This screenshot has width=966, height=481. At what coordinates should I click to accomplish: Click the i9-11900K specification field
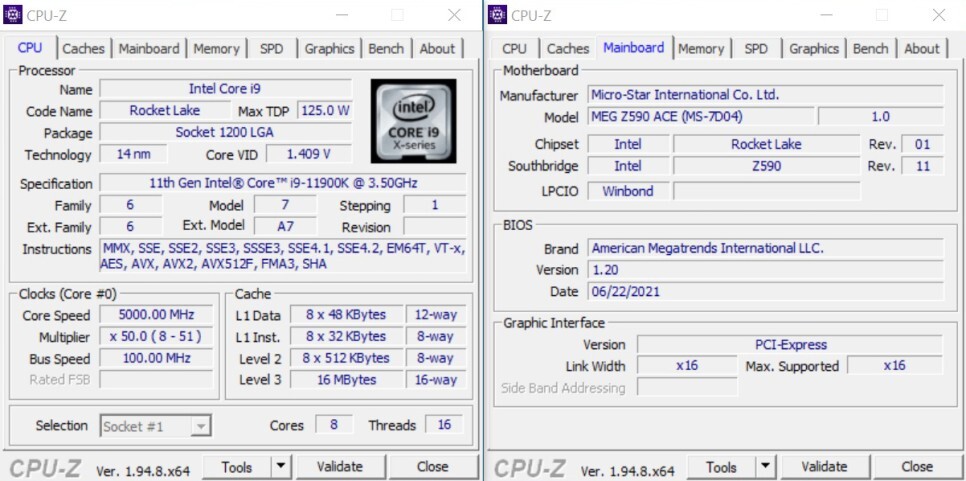click(283, 184)
